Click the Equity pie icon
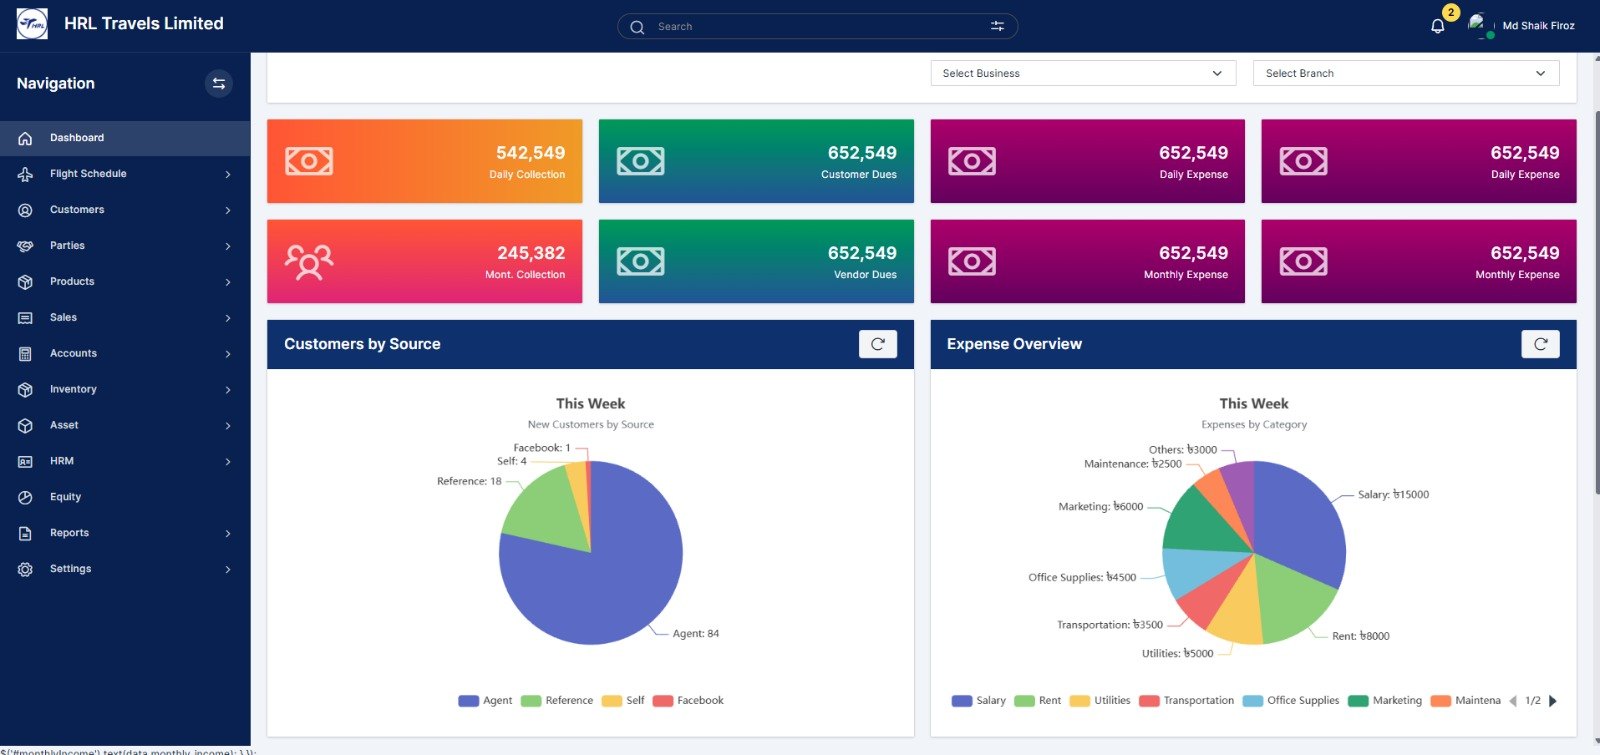Screen dimensions: 1600x755 coord(26,497)
